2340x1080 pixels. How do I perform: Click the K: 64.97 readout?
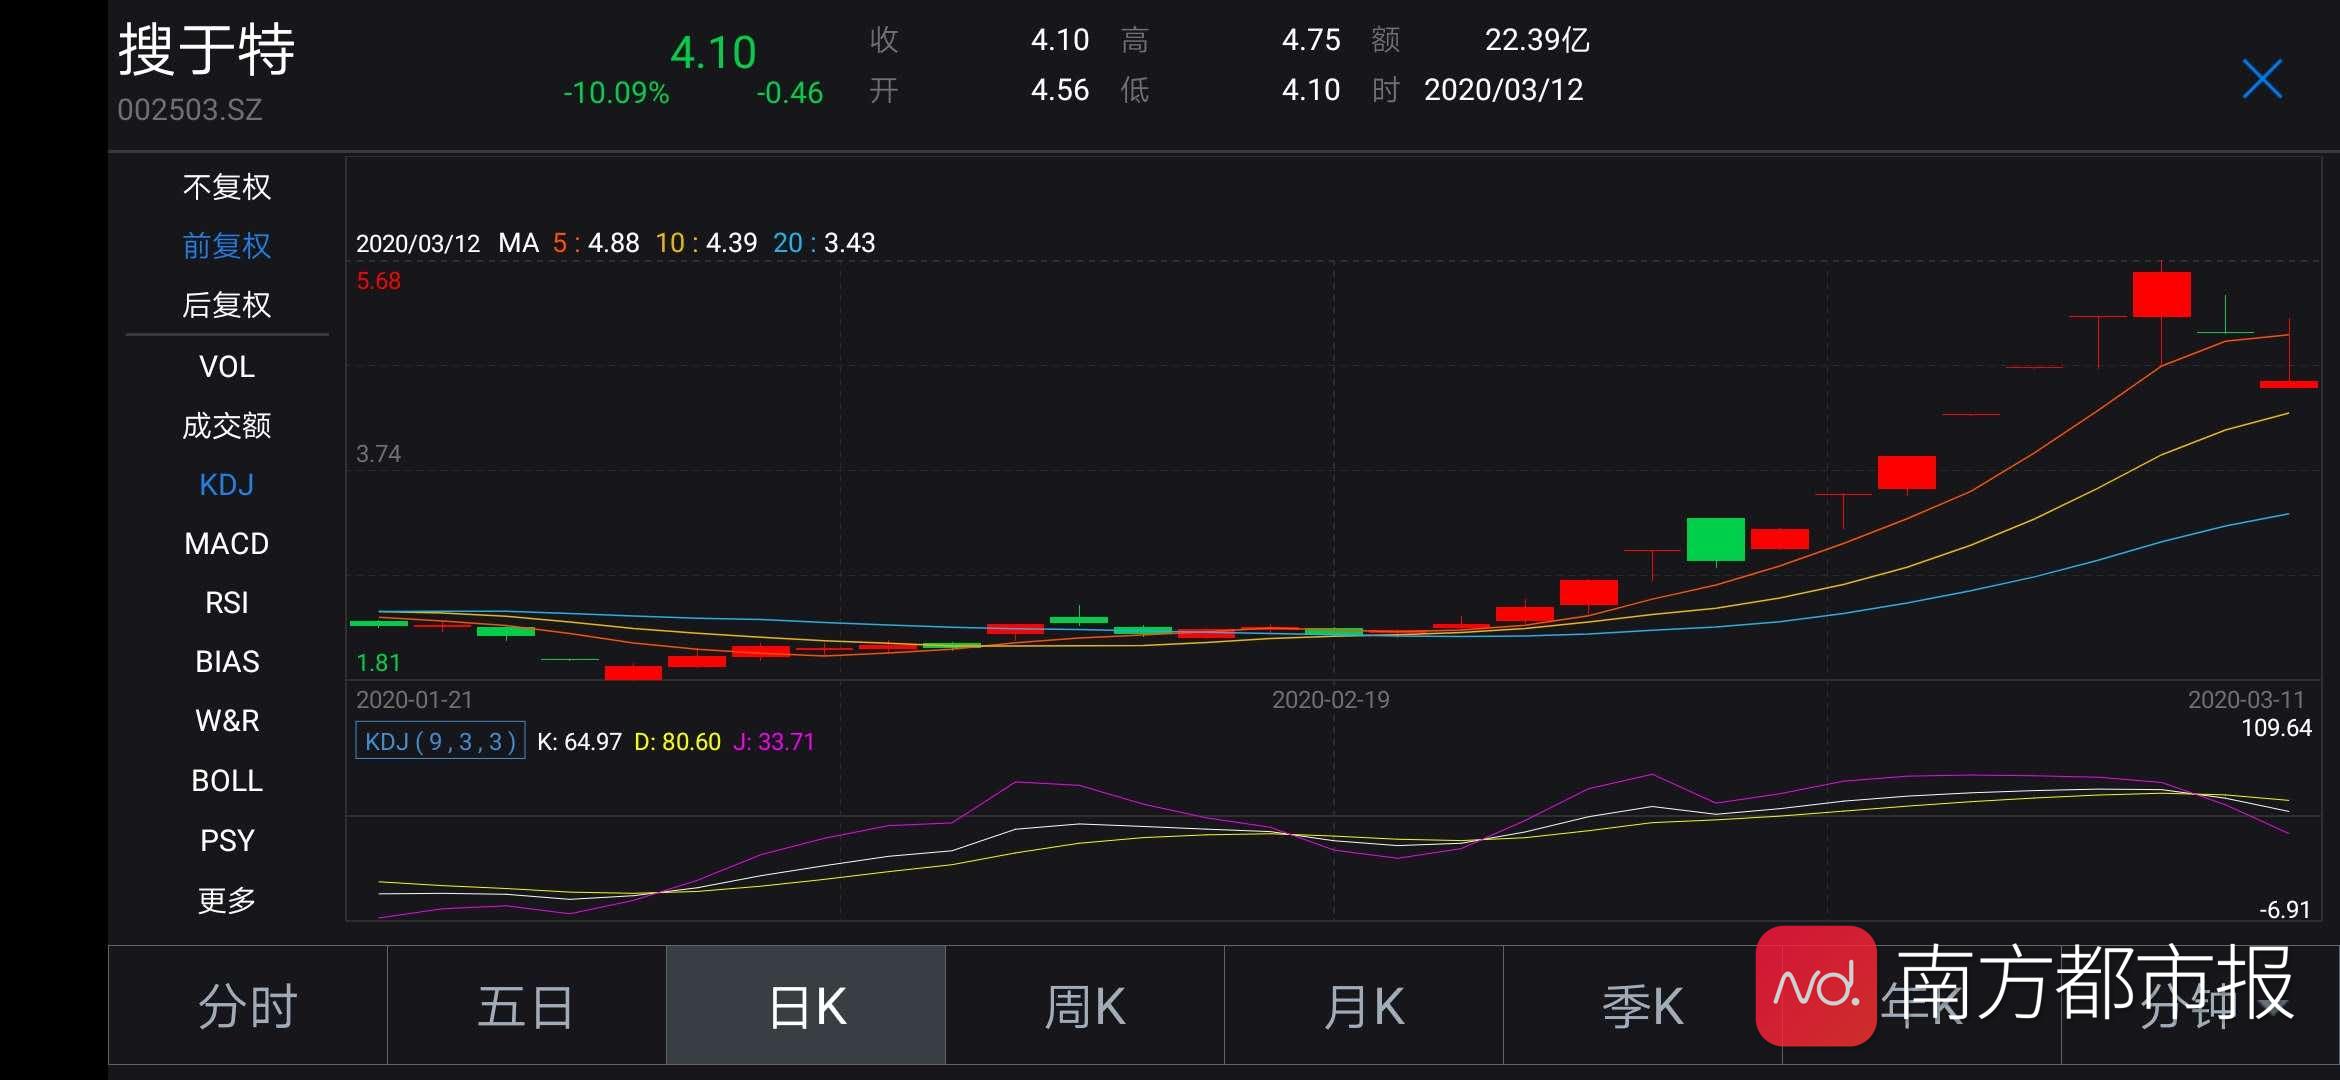[x=579, y=742]
